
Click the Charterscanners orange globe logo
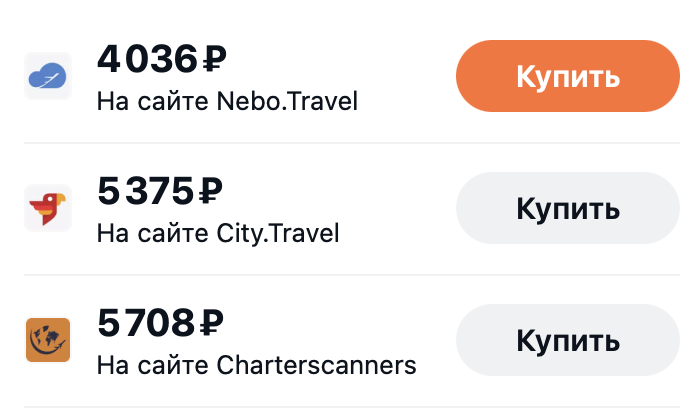47,340
